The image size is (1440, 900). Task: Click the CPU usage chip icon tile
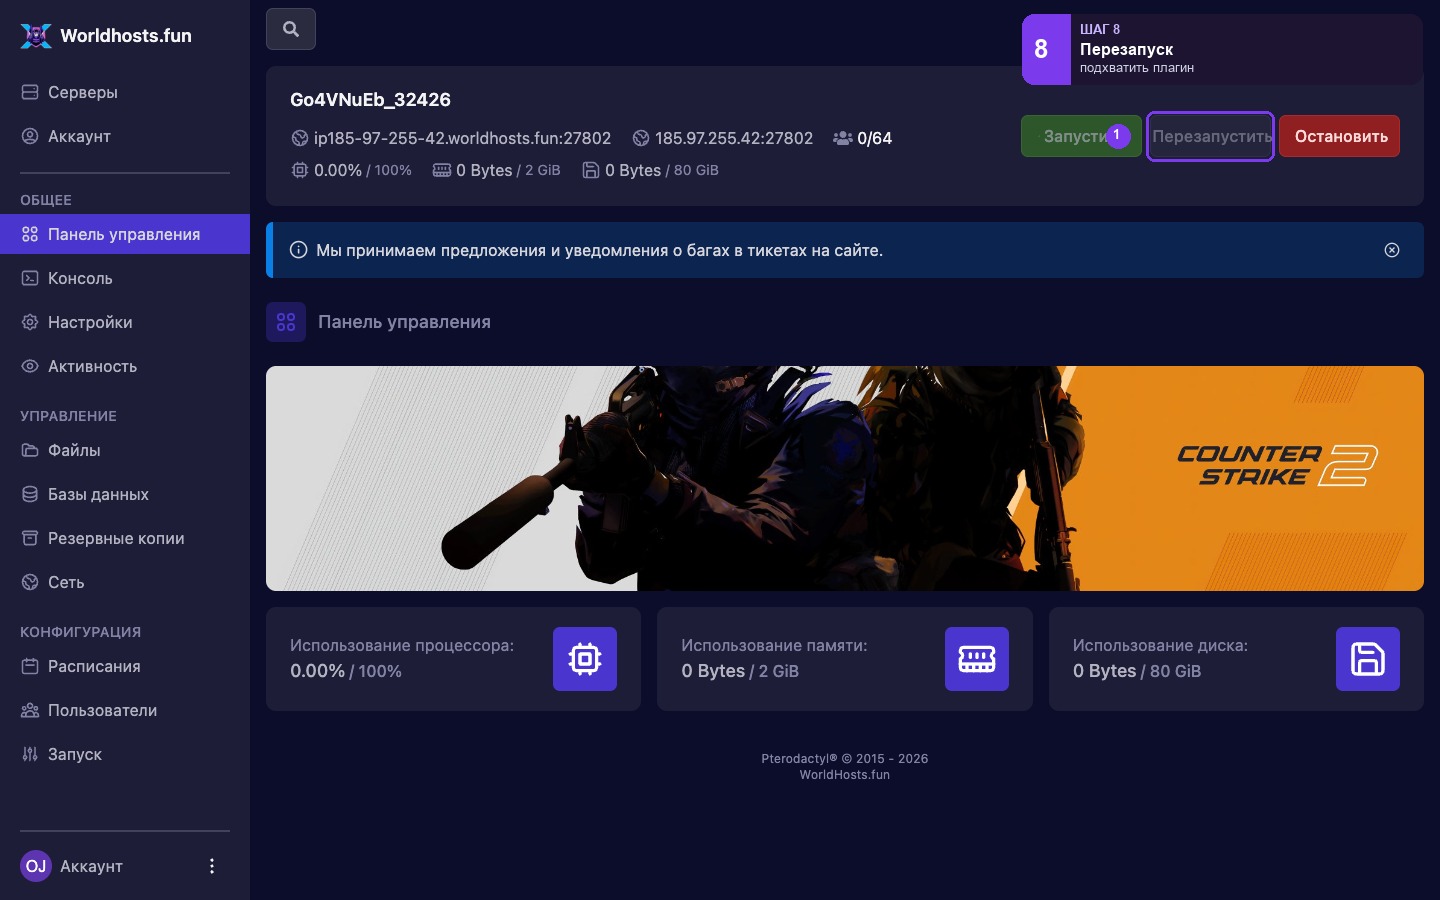click(x=585, y=659)
